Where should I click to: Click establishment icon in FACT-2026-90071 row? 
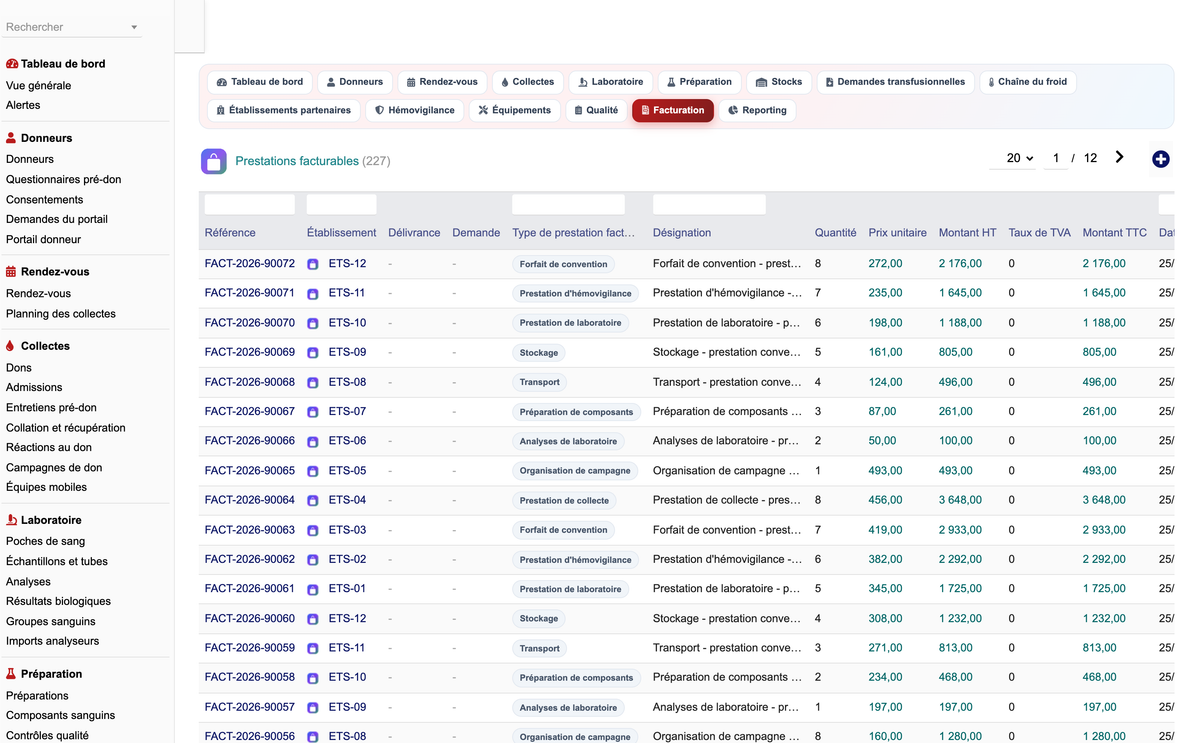pos(313,294)
